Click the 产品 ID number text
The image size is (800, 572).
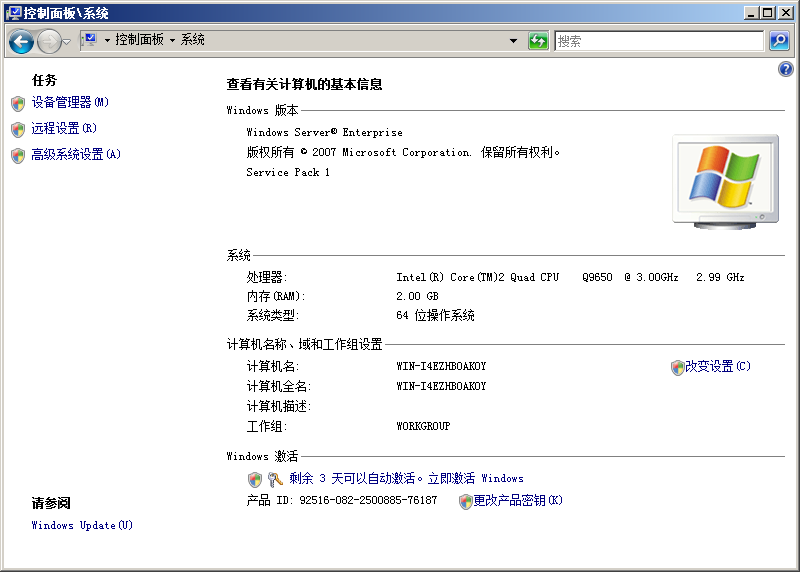(368, 500)
